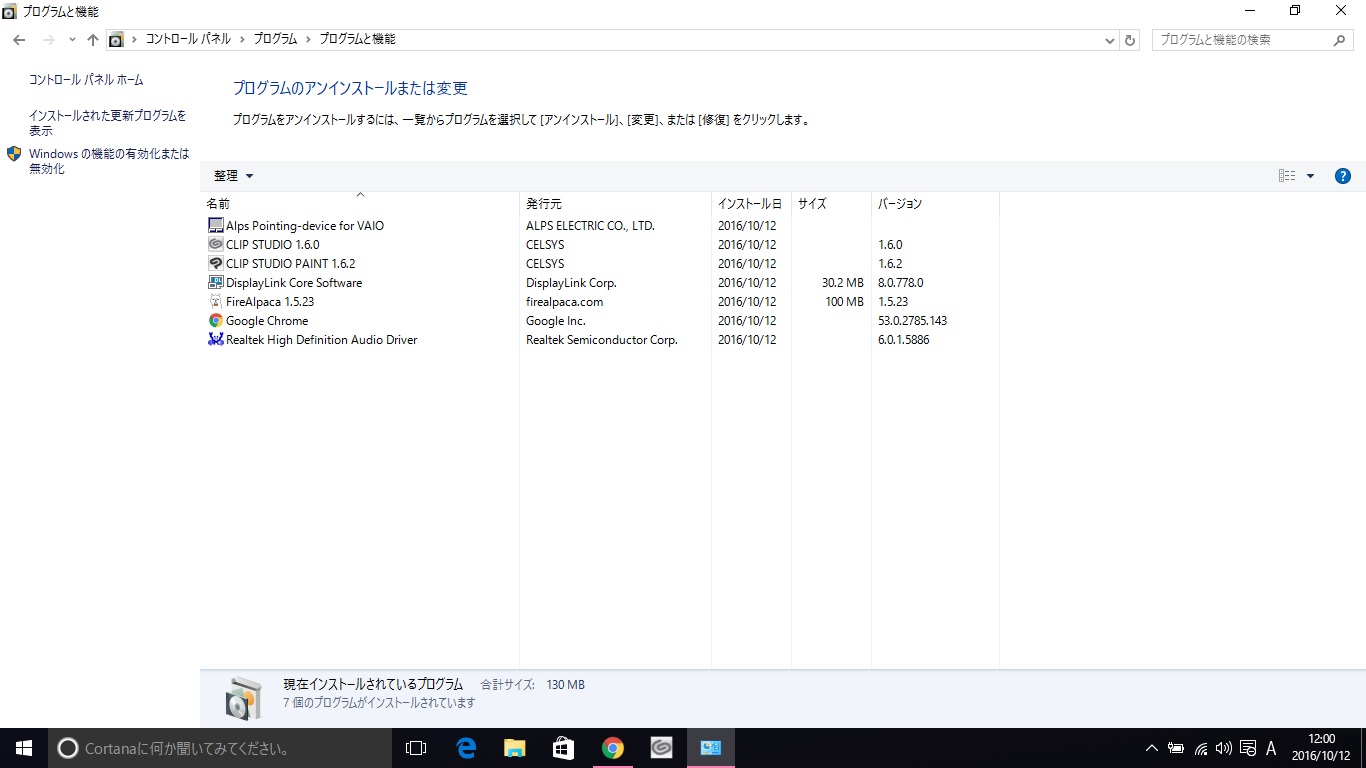The height and width of the screenshot is (768, 1366).
Task: Click the 30.2 MB size cell
Action: (x=842, y=283)
